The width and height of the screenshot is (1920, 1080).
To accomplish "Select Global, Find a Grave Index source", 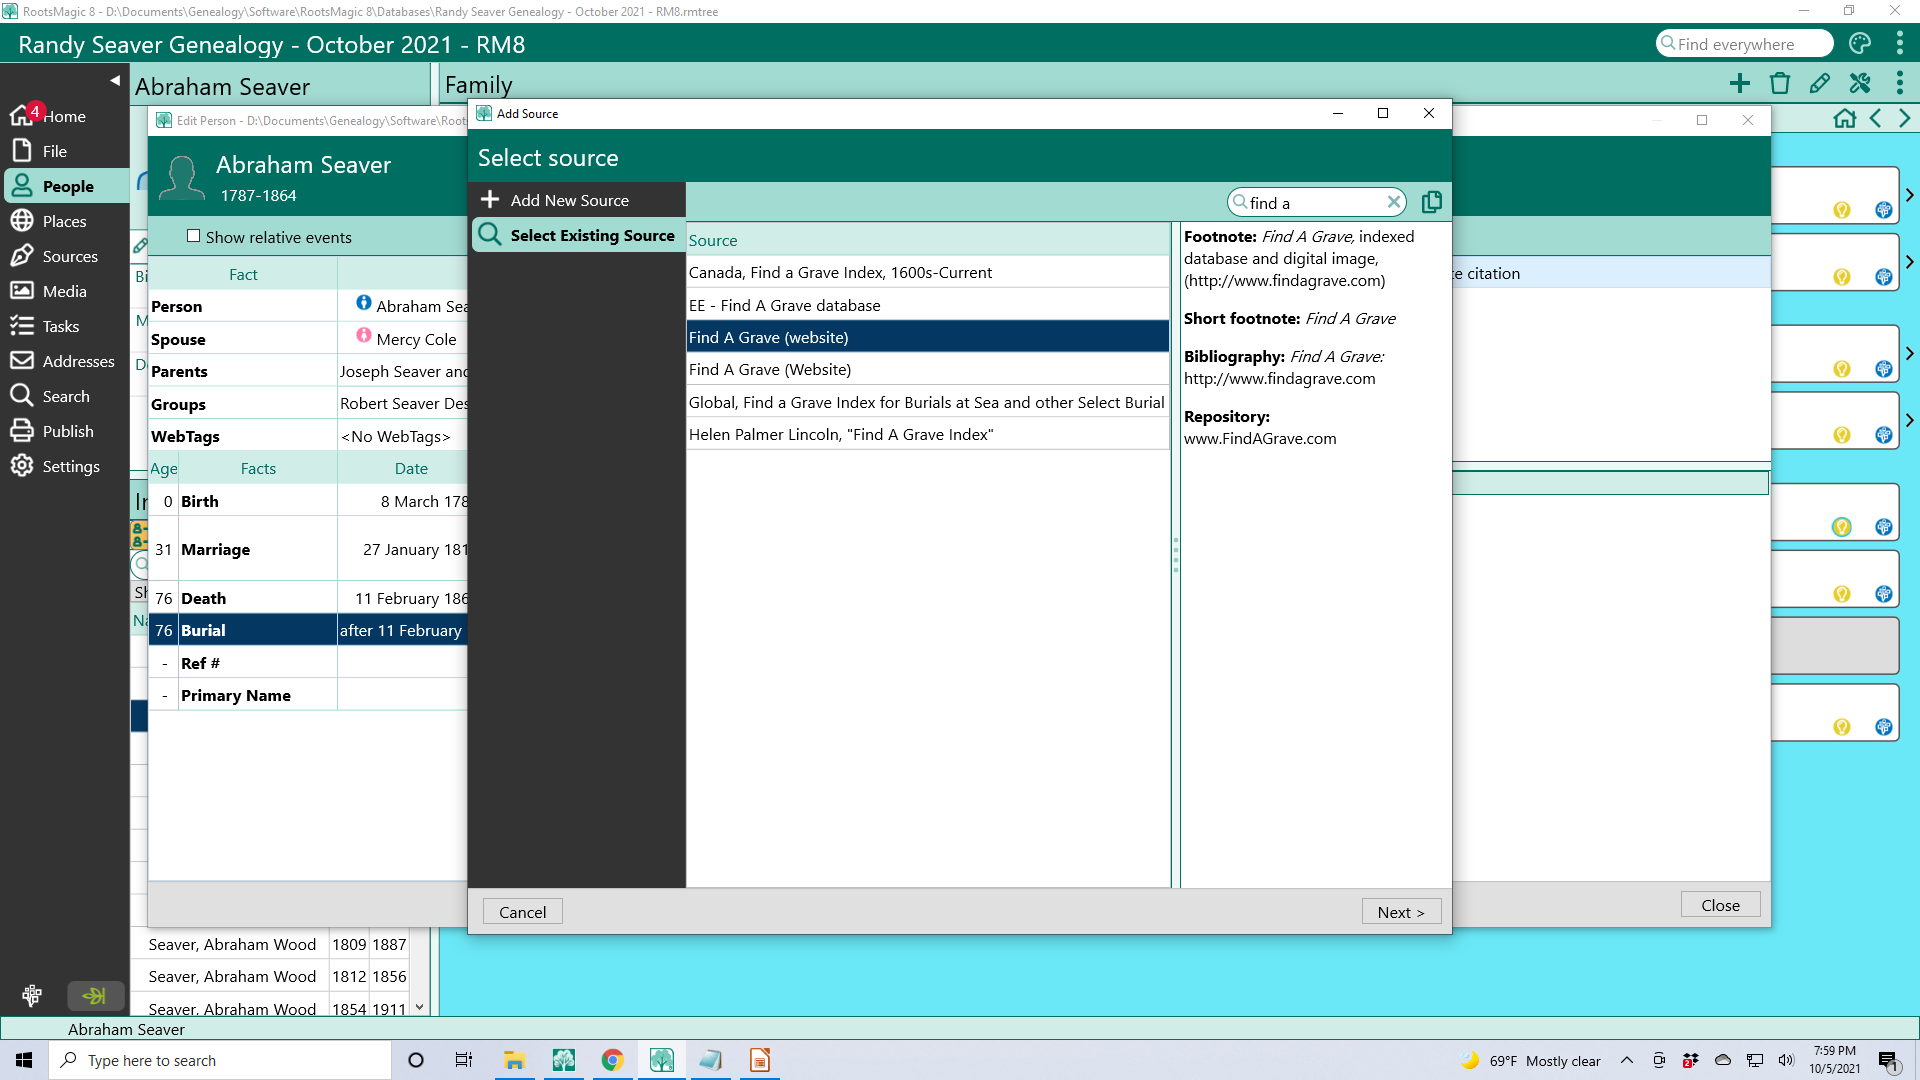I will click(x=927, y=402).
